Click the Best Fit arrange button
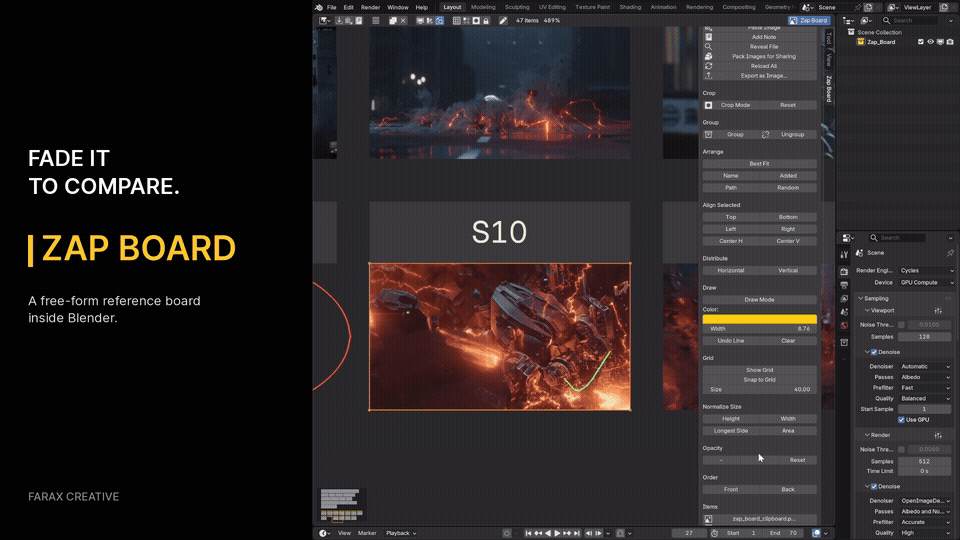 [x=759, y=164]
